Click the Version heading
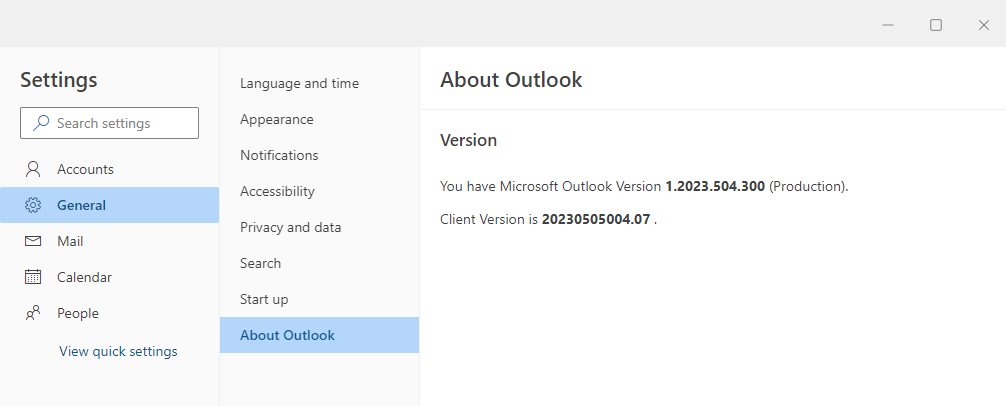 pos(468,140)
